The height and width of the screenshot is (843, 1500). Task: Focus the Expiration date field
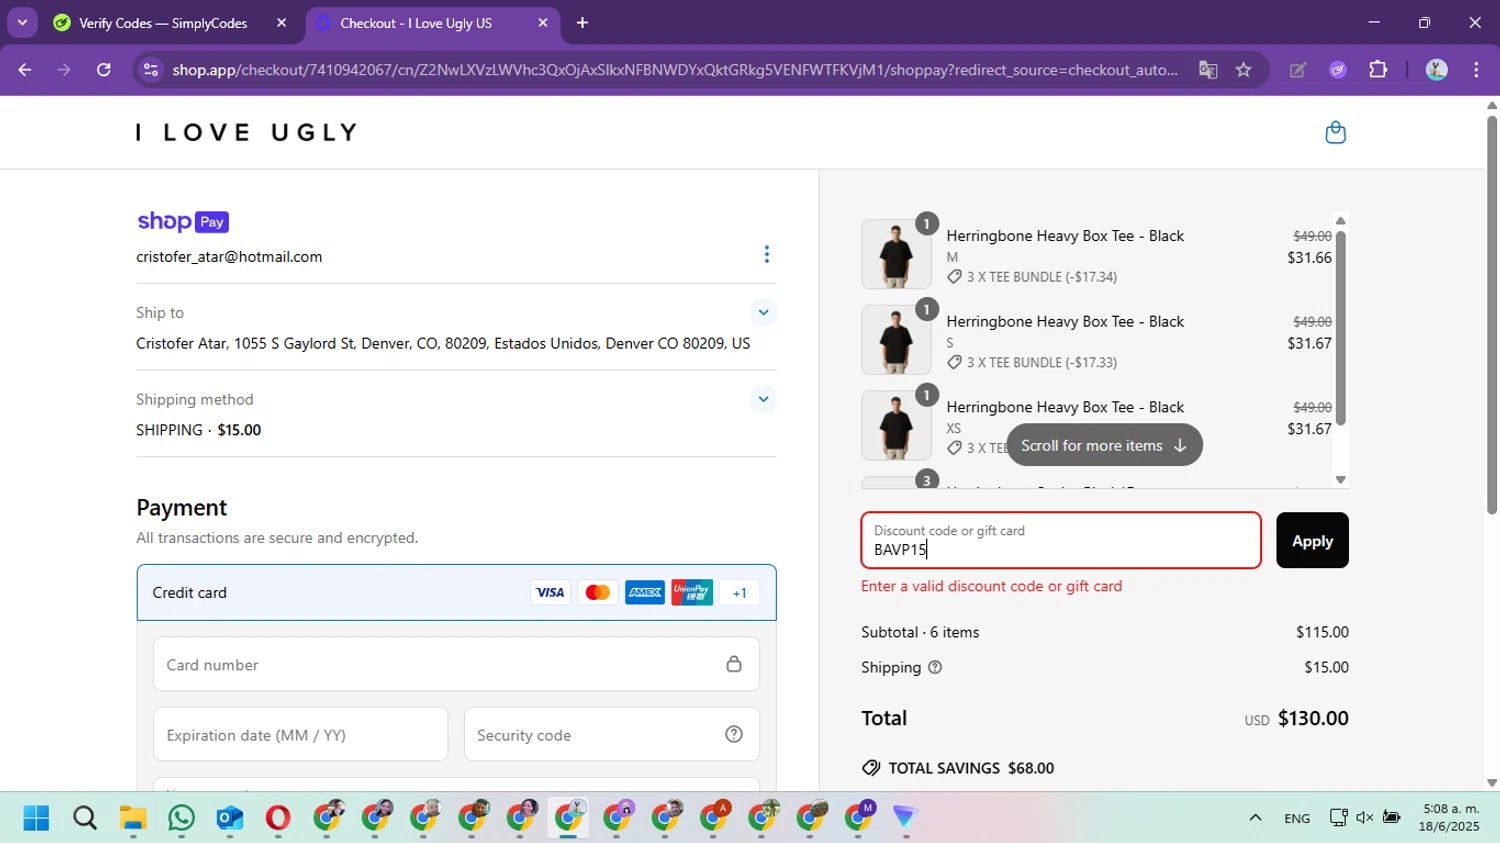coord(300,734)
